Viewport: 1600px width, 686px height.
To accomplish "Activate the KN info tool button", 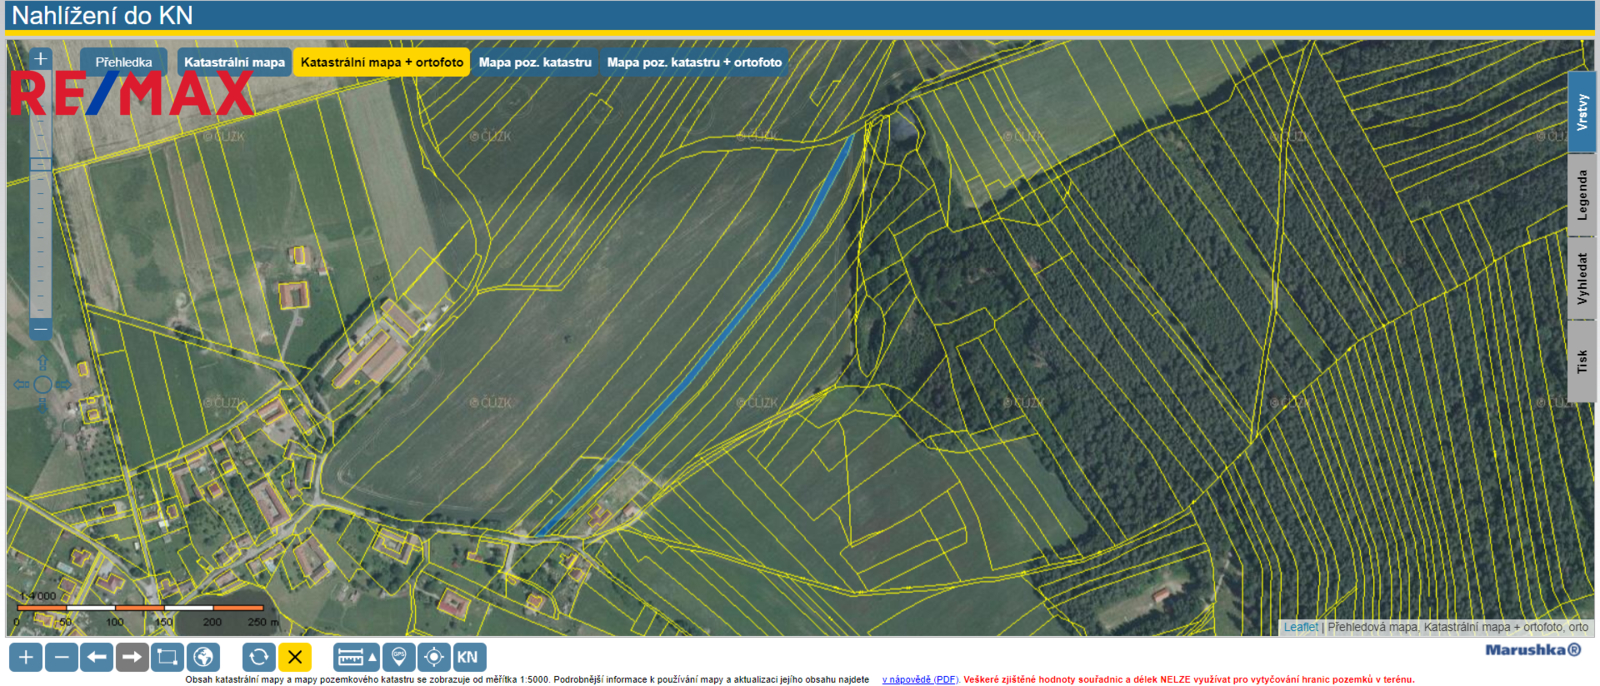I will (468, 657).
